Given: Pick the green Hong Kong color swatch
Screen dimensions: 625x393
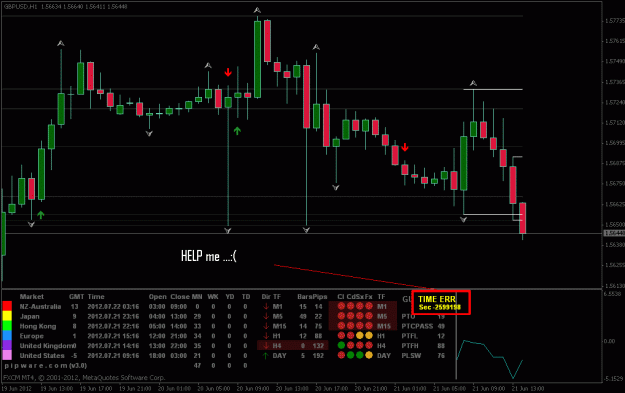Looking at the screenshot, I should [x=7, y=326].
